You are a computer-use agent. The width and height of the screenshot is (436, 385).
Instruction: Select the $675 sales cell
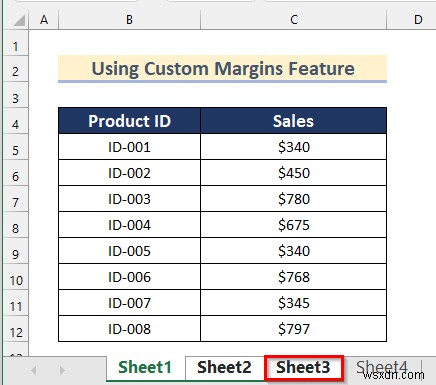[x=294, y=225]
